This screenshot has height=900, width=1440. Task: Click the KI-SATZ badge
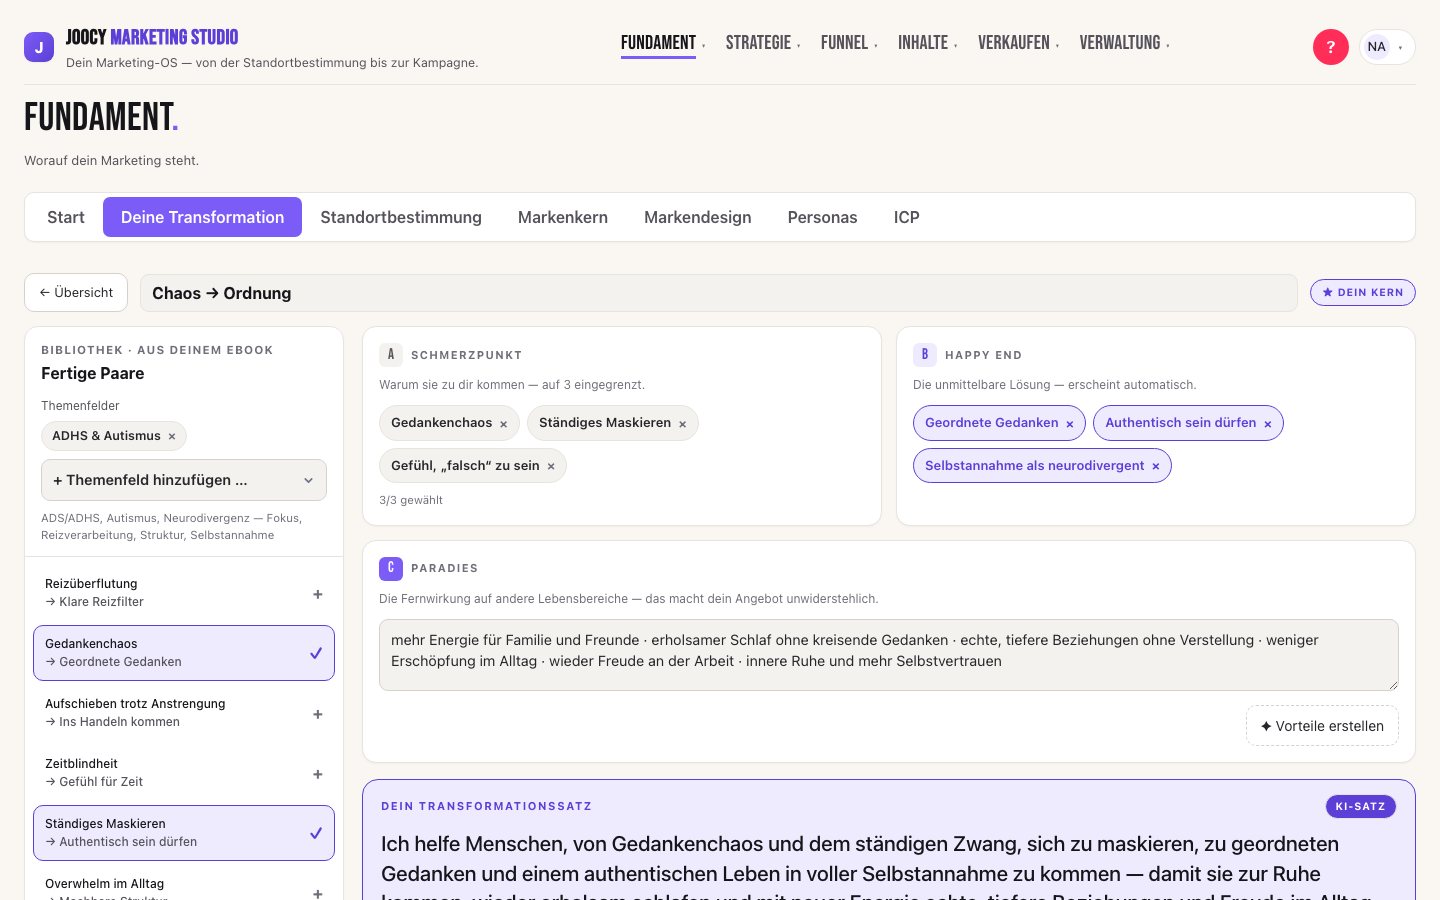[1360, 806]
